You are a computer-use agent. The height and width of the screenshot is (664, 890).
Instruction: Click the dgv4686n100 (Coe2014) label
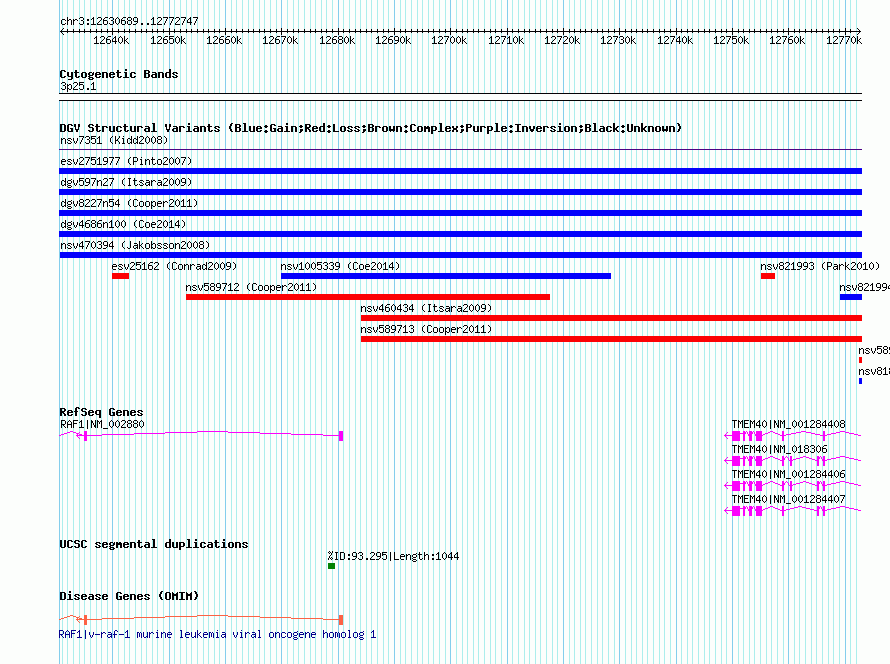123,224
